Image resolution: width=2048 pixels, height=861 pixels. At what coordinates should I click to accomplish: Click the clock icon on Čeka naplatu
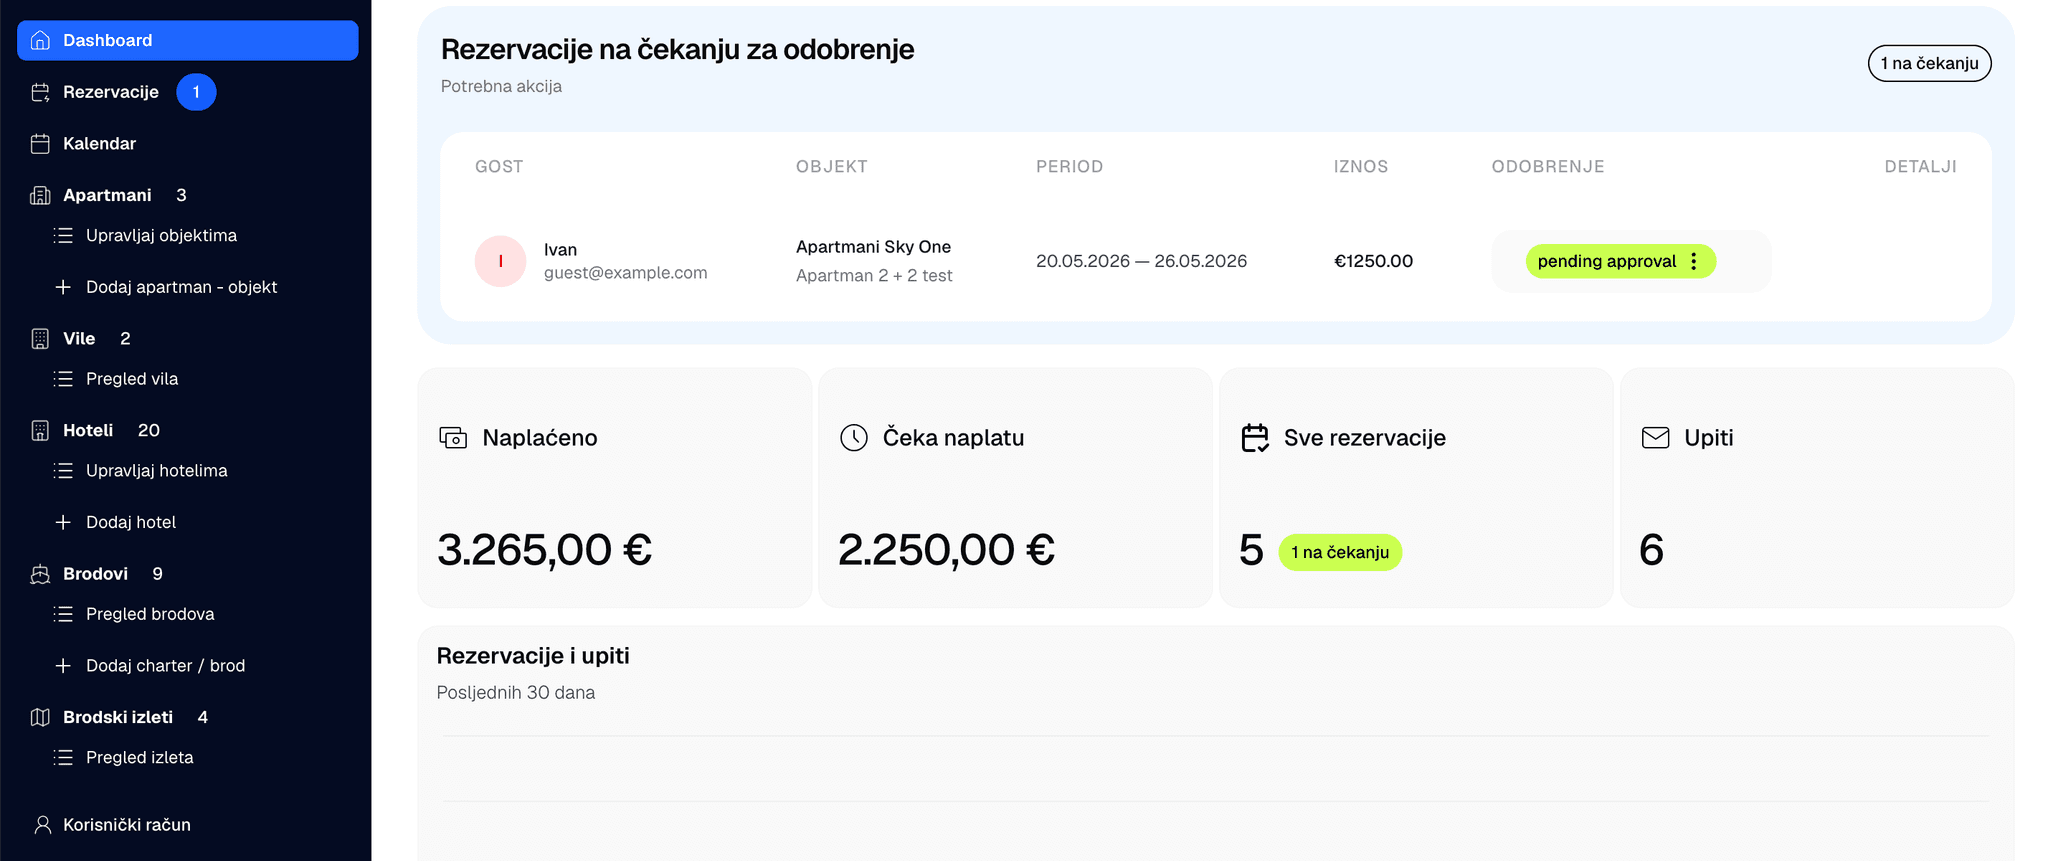tap(854, 437)
